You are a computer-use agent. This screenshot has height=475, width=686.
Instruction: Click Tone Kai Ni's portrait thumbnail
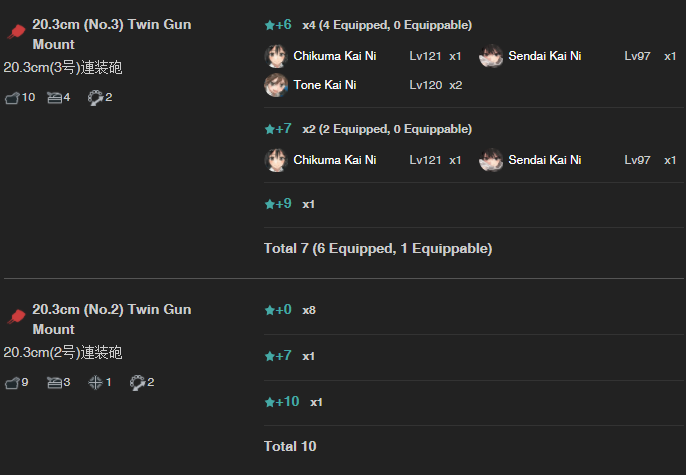click(x=276, y=85)
